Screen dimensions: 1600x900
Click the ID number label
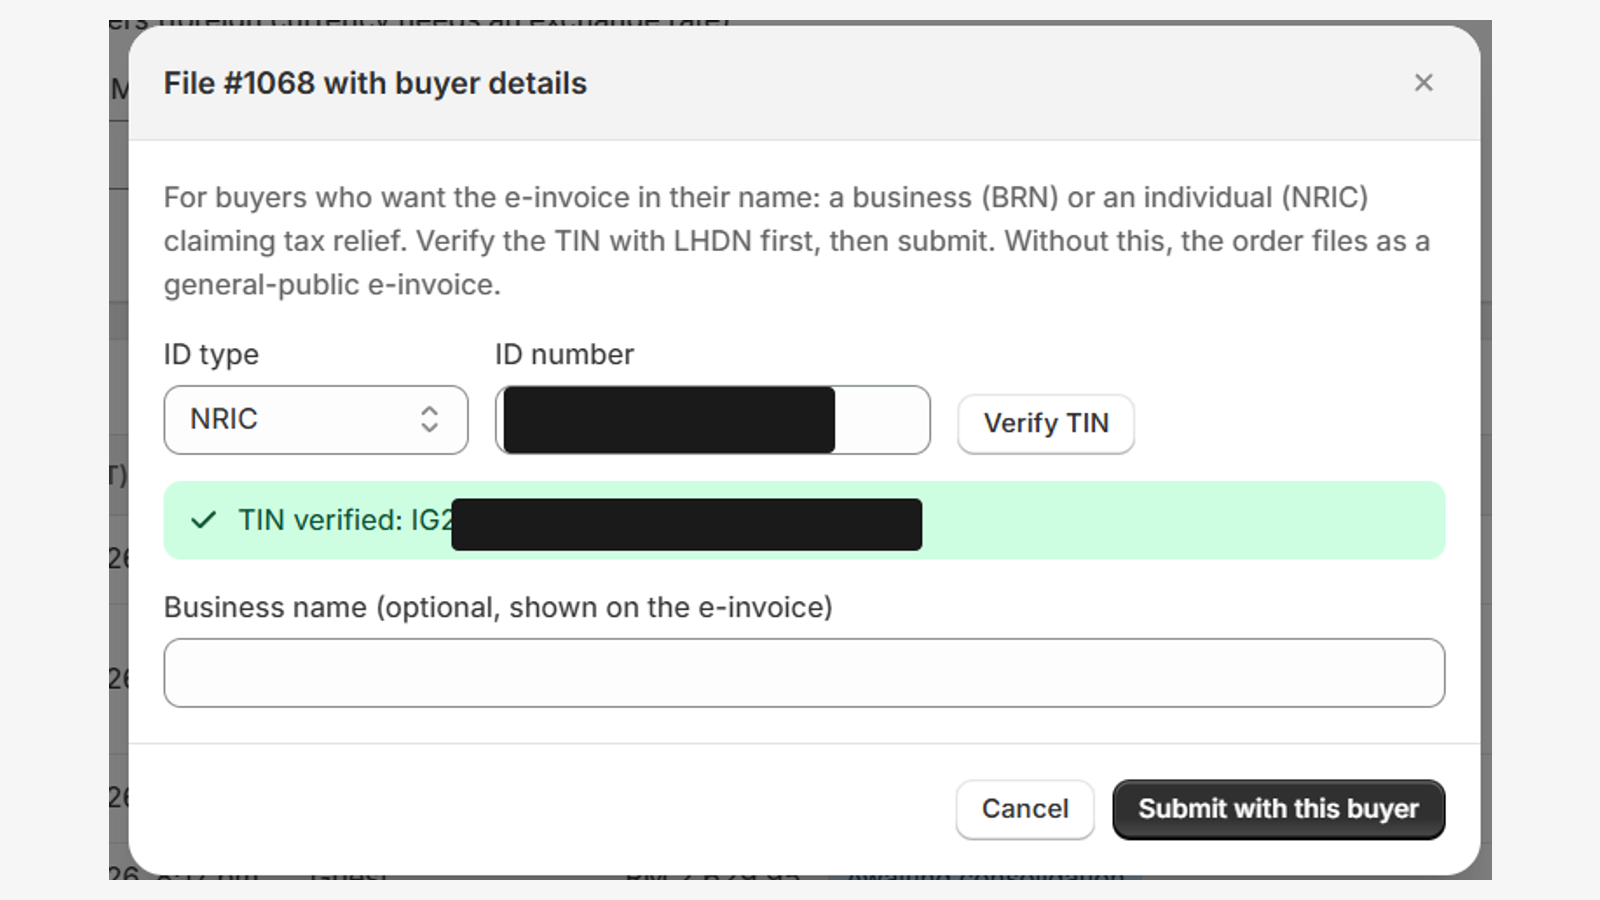(564, 354)
